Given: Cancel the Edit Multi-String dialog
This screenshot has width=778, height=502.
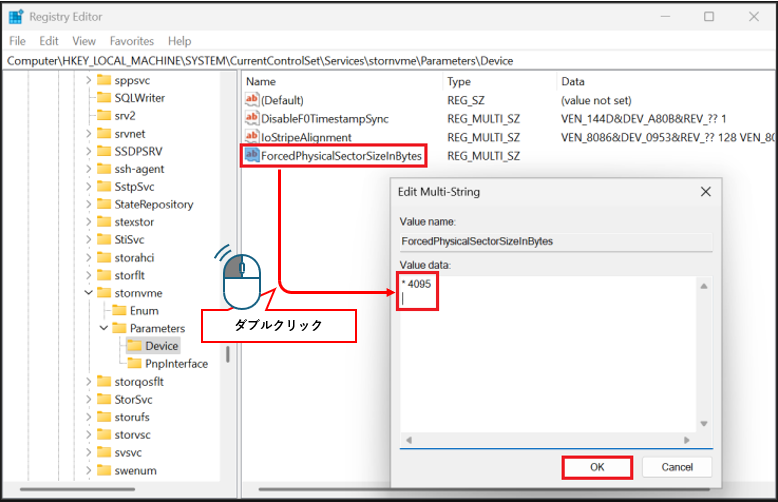Looking at the screenshot, I should pos(677,467).
